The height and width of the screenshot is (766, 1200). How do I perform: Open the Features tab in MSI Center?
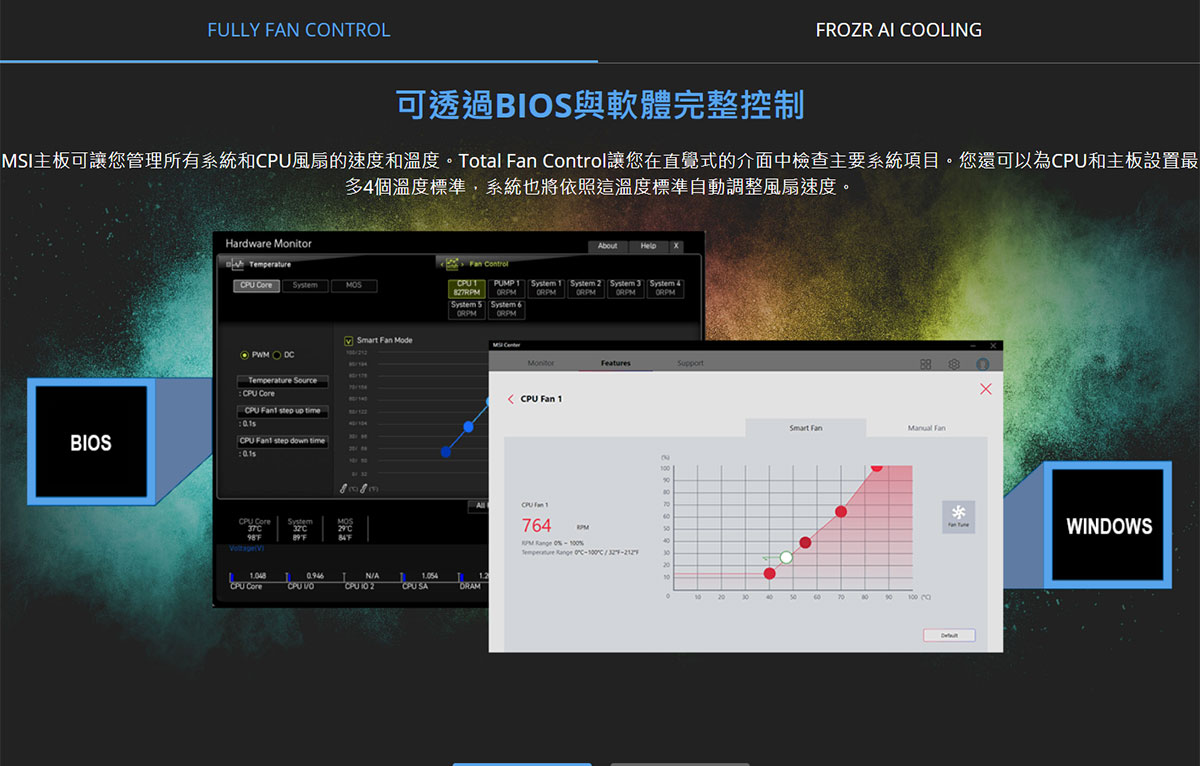pos(616,363)
